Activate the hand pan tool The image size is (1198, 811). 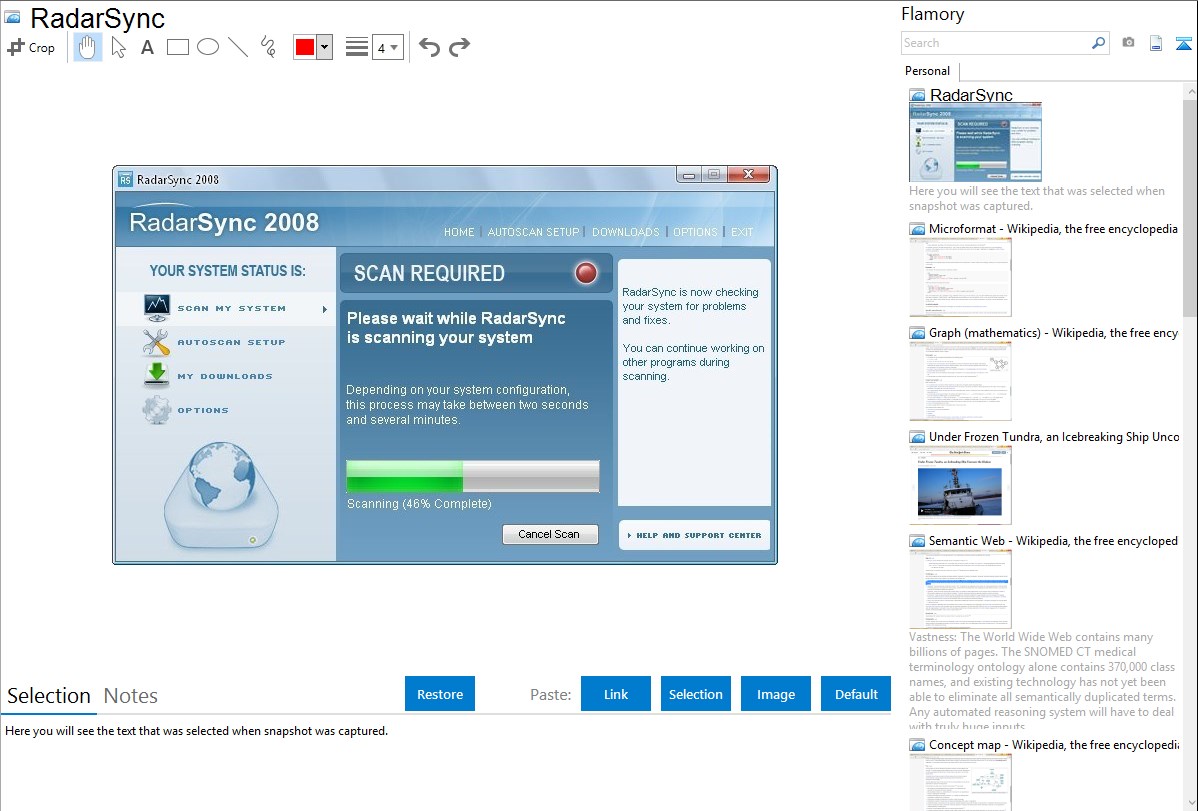pyautogui.click(x=88, y=47)
